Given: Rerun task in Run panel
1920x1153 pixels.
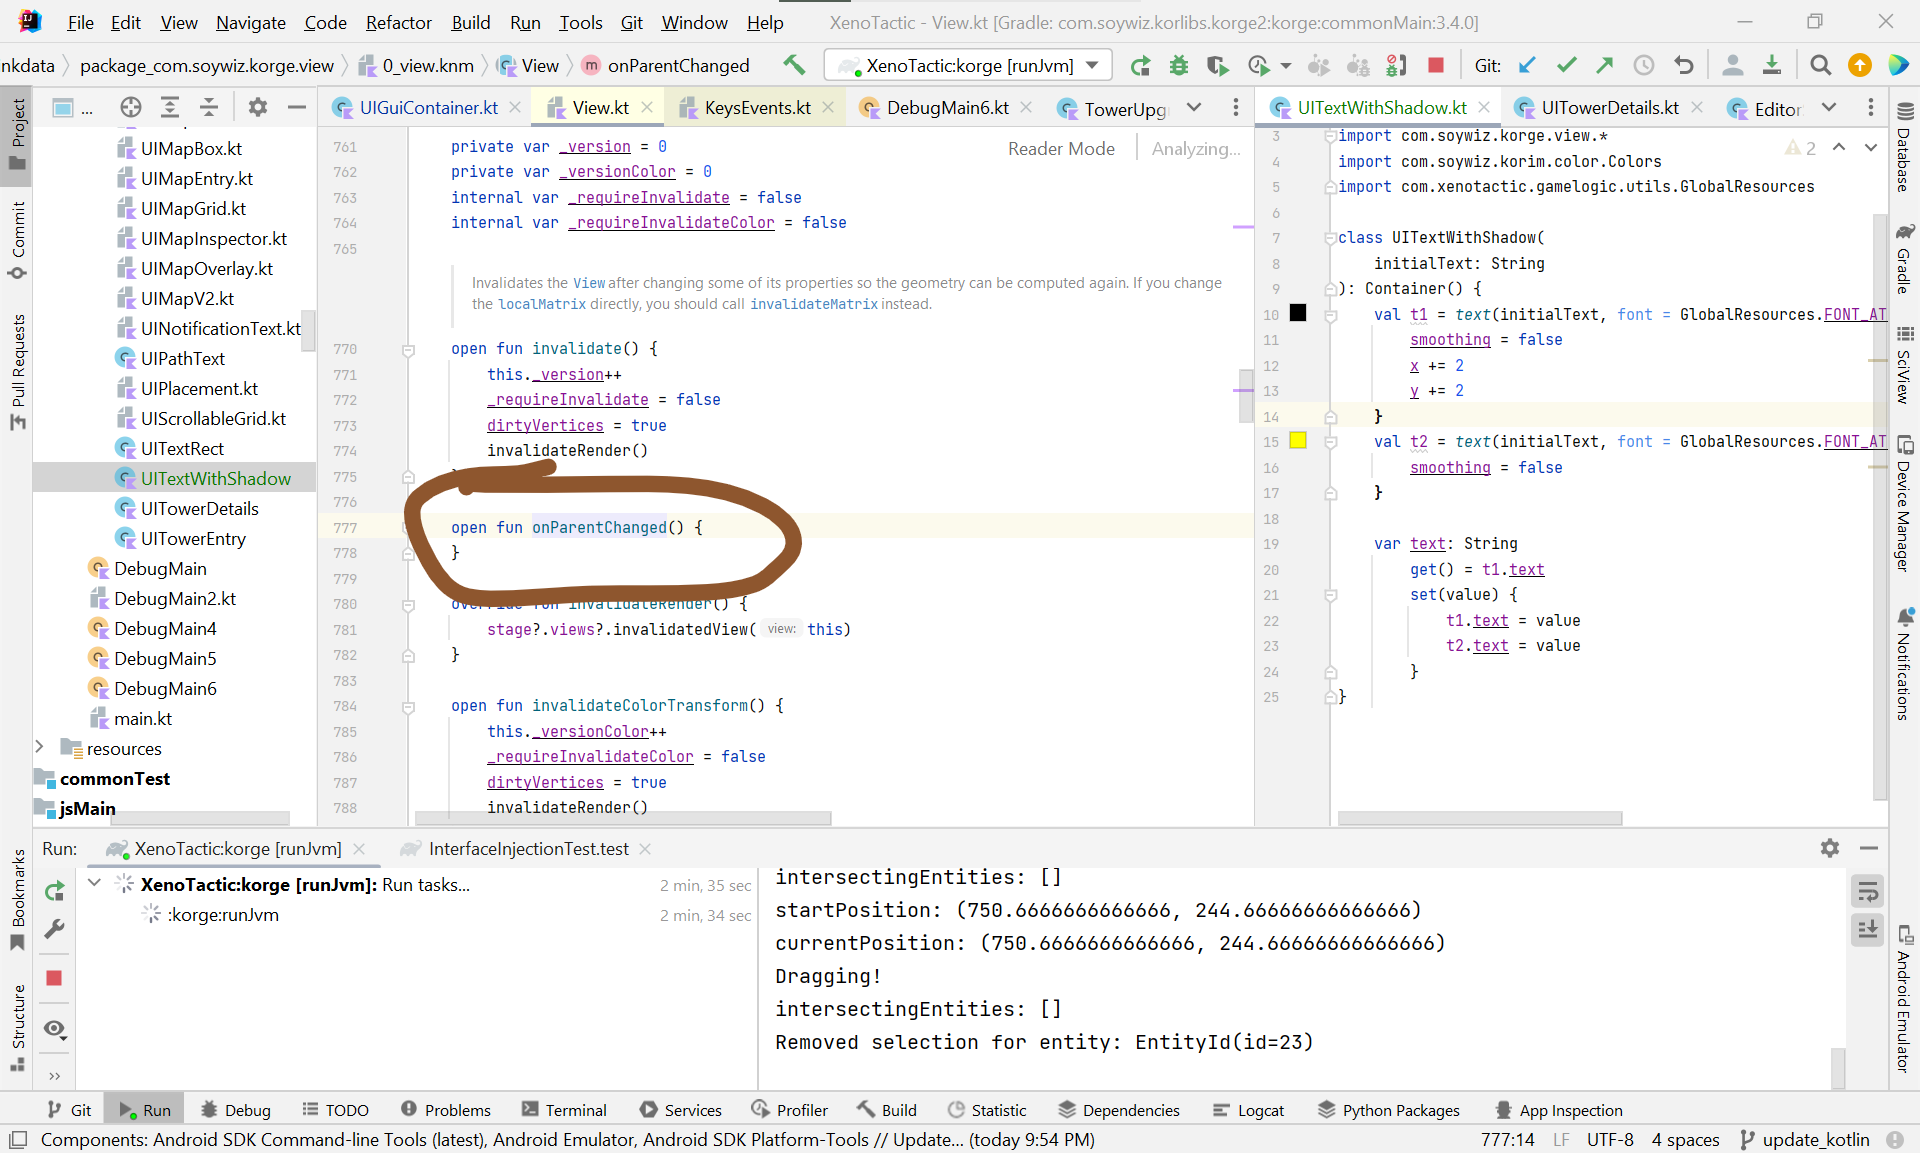Looking at the screenshot, I should pyautogui.click(x=54, y=891).
